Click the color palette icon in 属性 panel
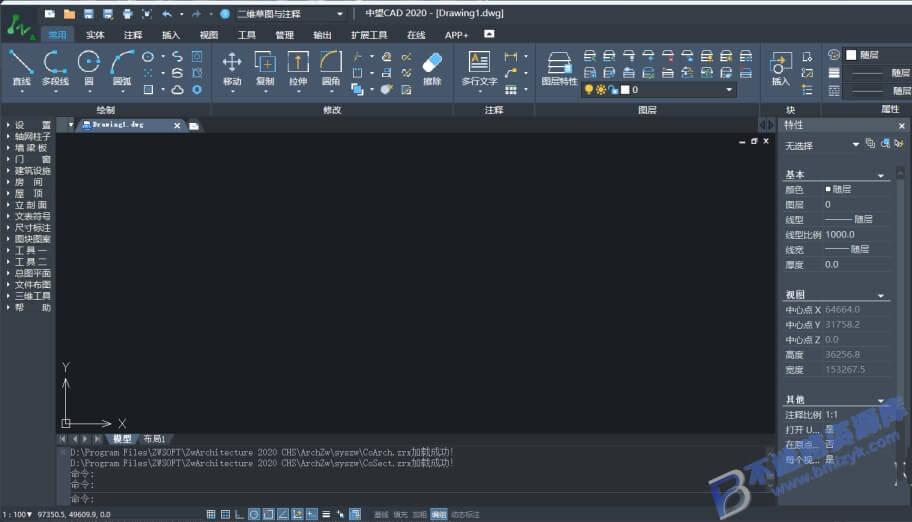 click(833, 55)
